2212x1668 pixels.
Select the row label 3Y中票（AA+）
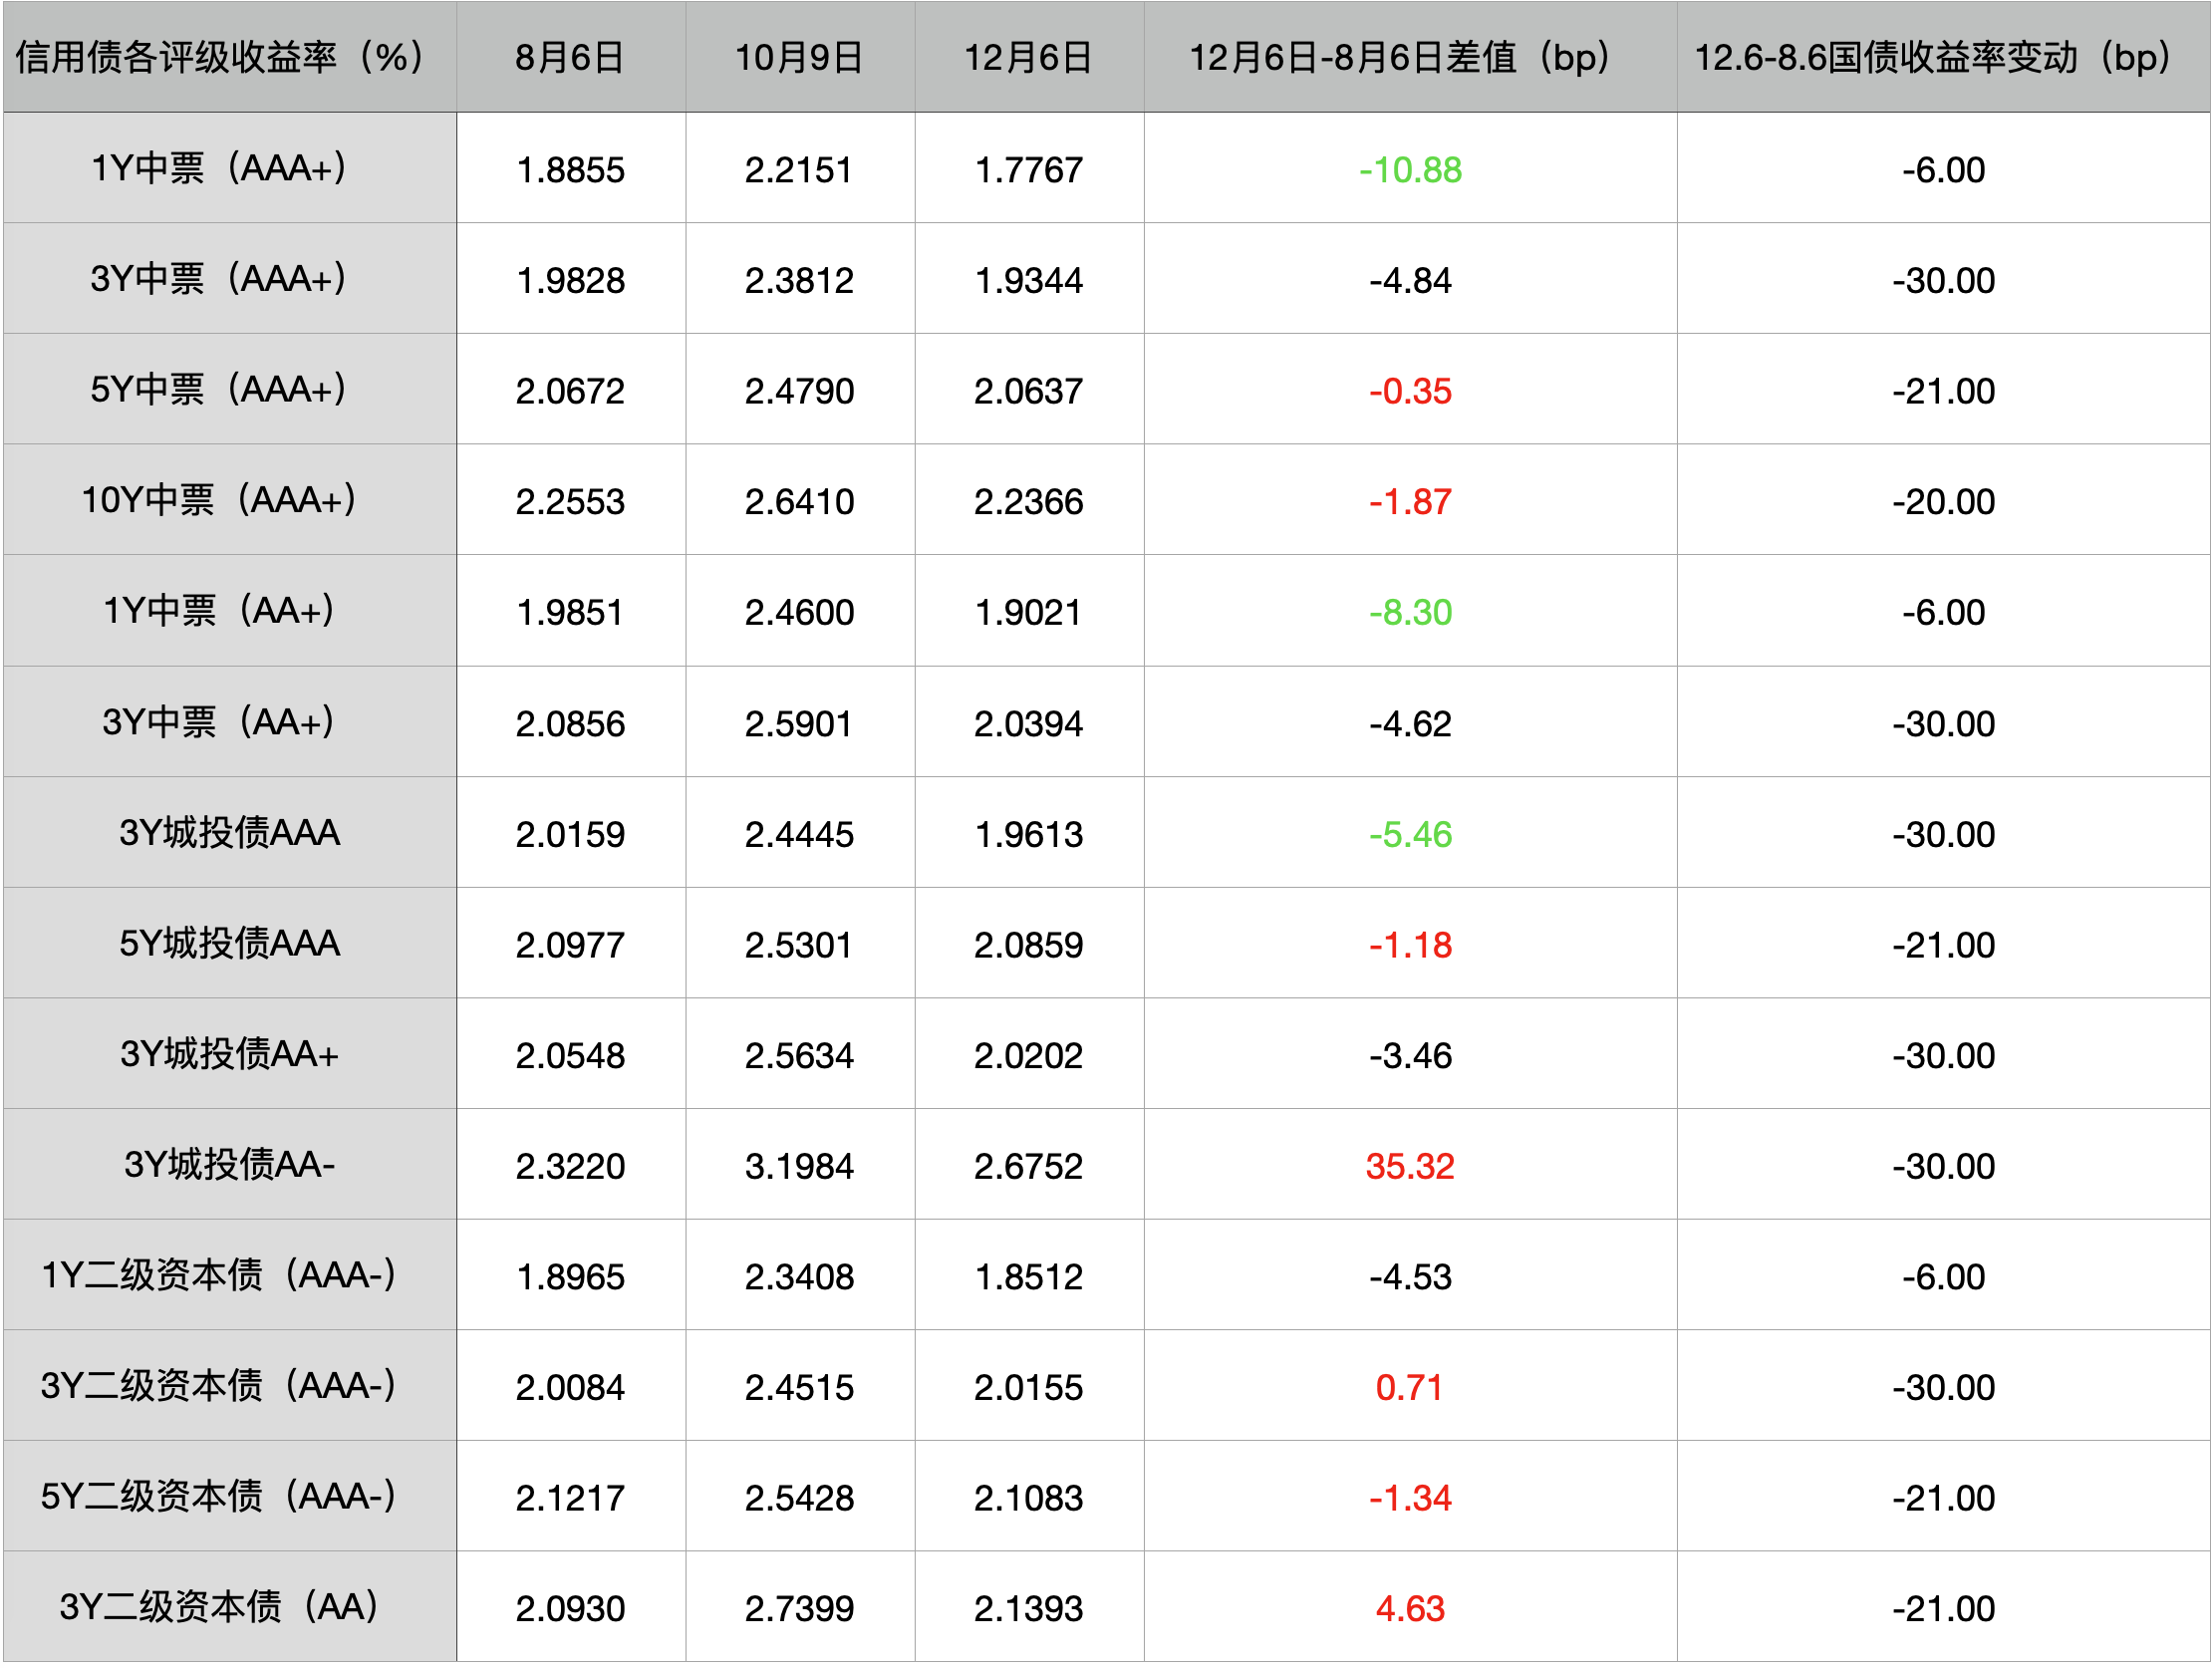[x=229, y=722]
